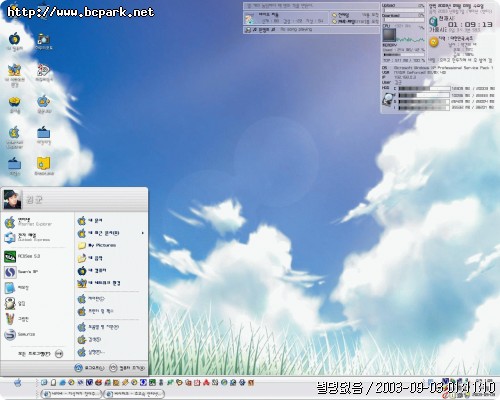Expand the recent documents submenu arrow
Image resolution: width=500 pixels, height=400 pixels.
click(x=143, y=233)
